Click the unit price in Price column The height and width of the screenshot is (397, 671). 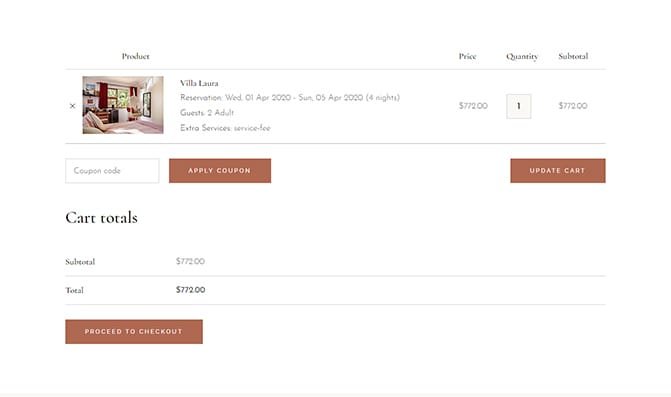[x=473, y=106]
